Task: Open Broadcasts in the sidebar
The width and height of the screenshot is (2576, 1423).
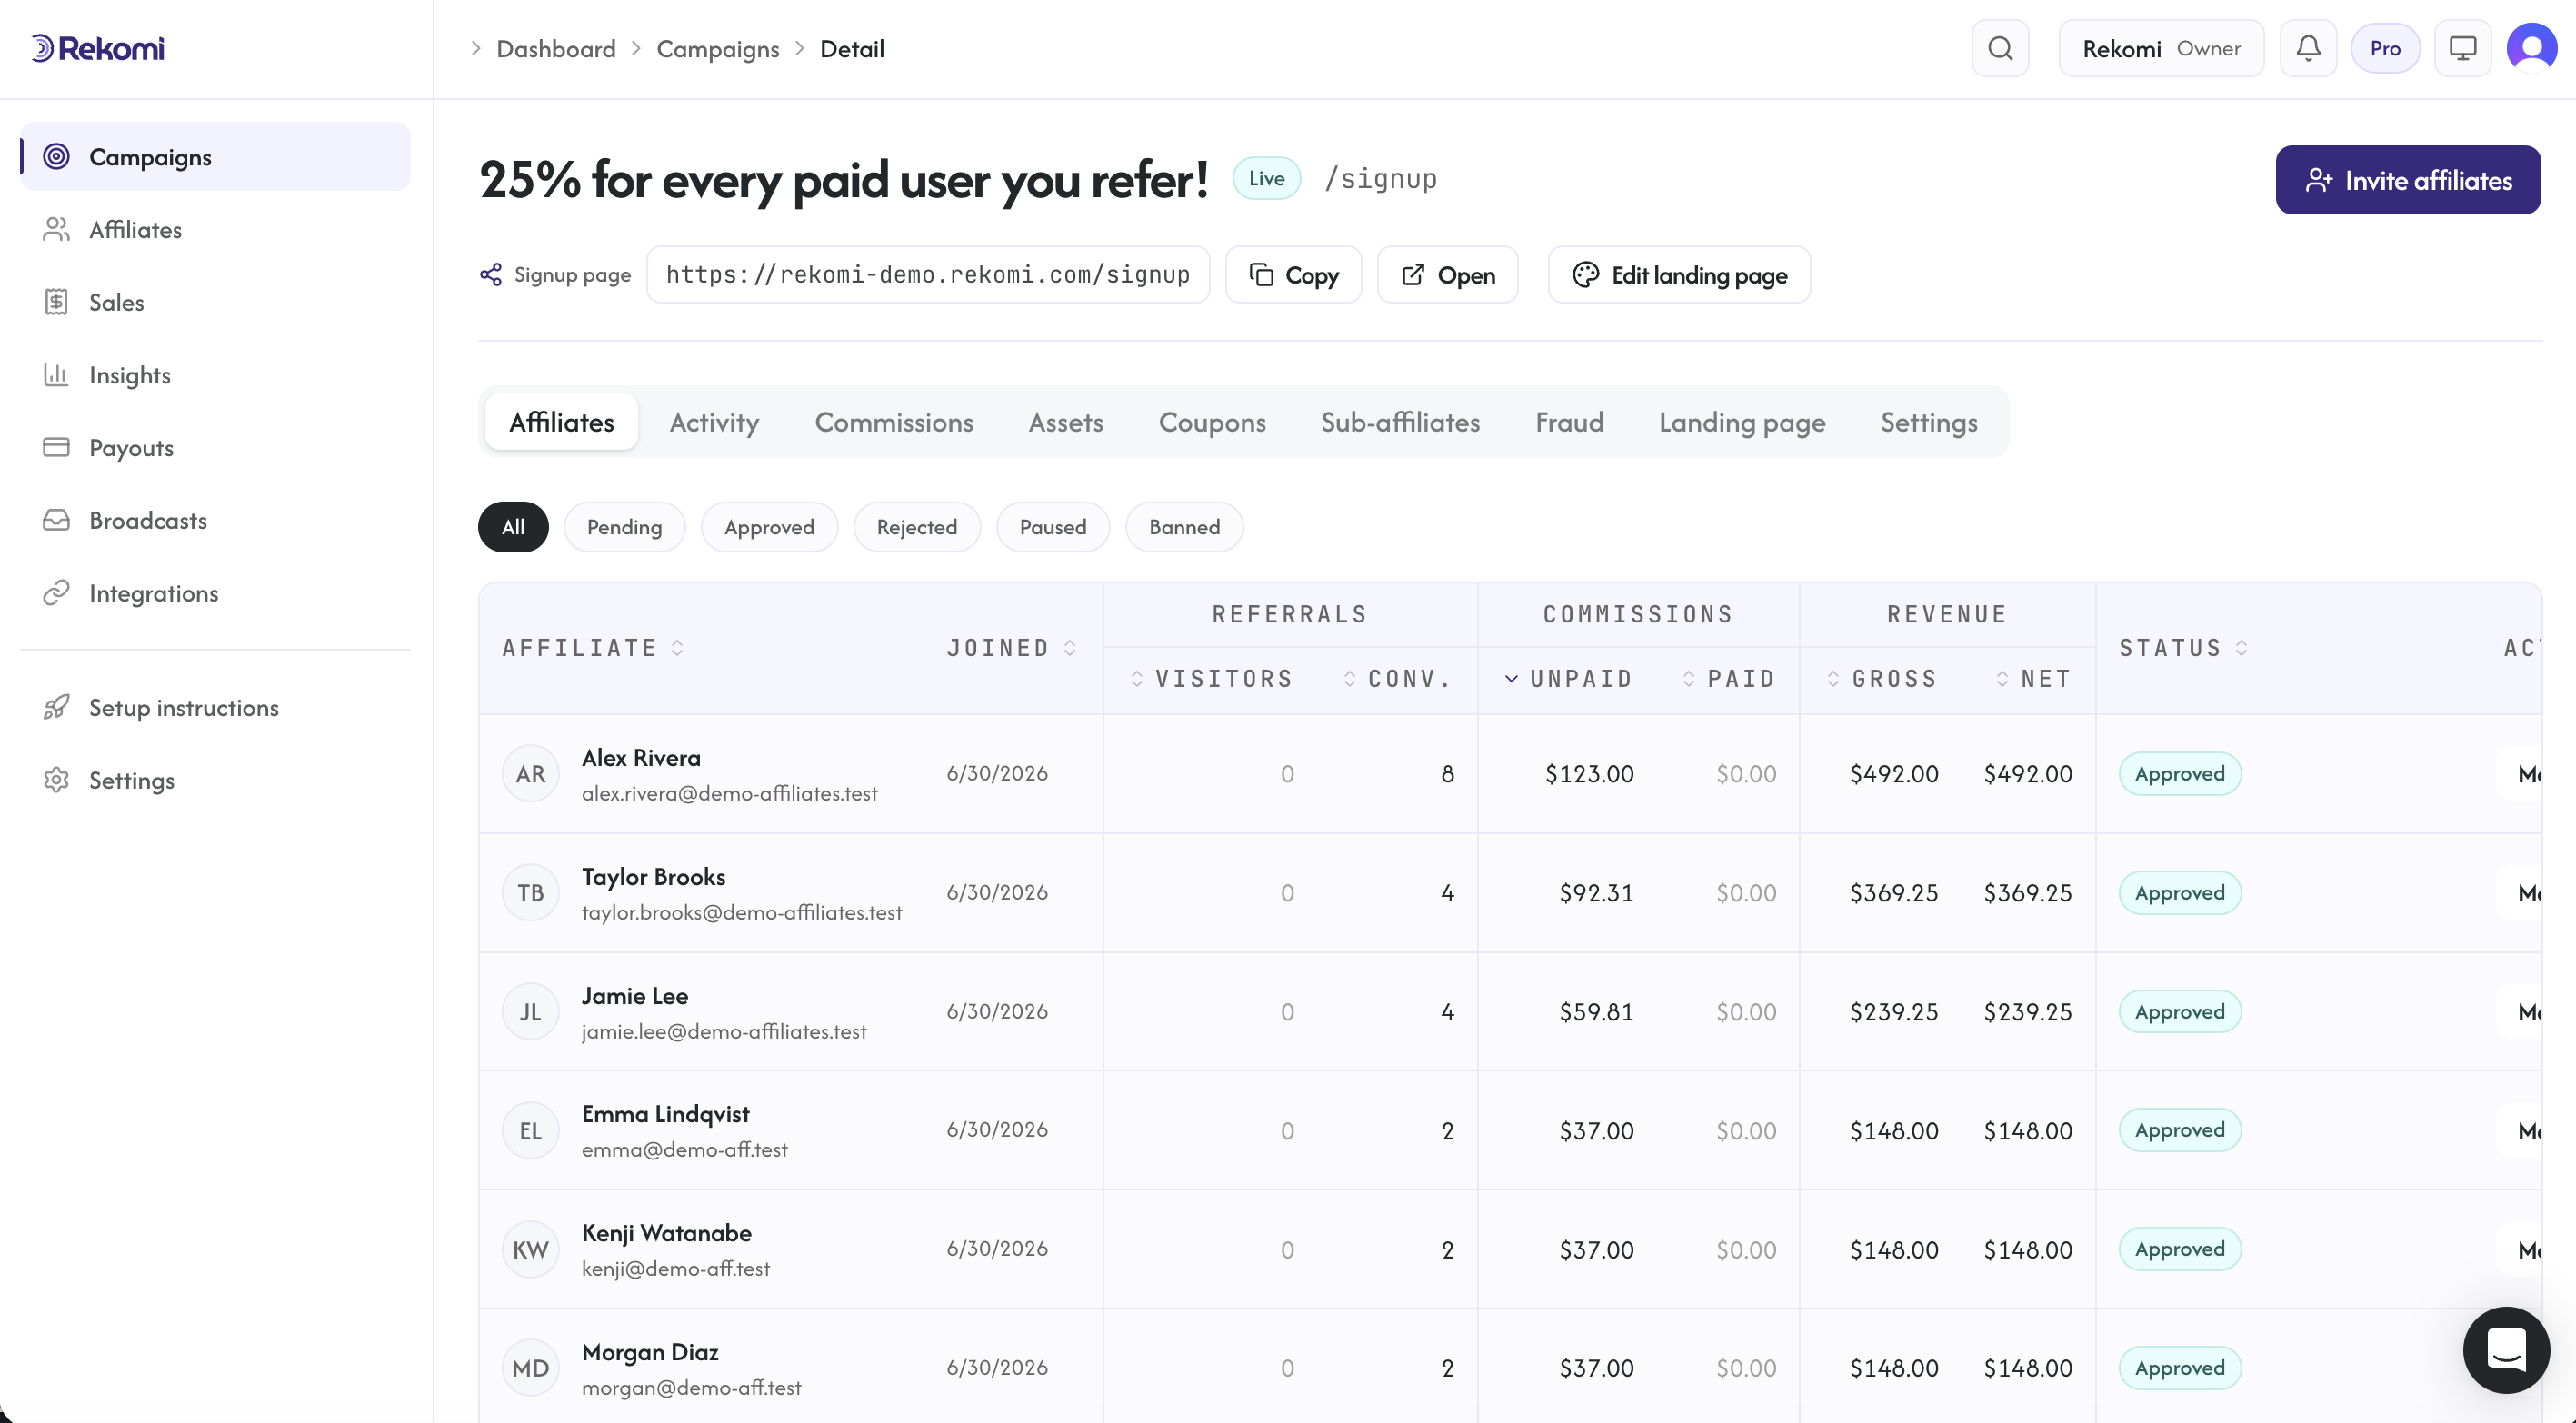Action: click(215, 520)
